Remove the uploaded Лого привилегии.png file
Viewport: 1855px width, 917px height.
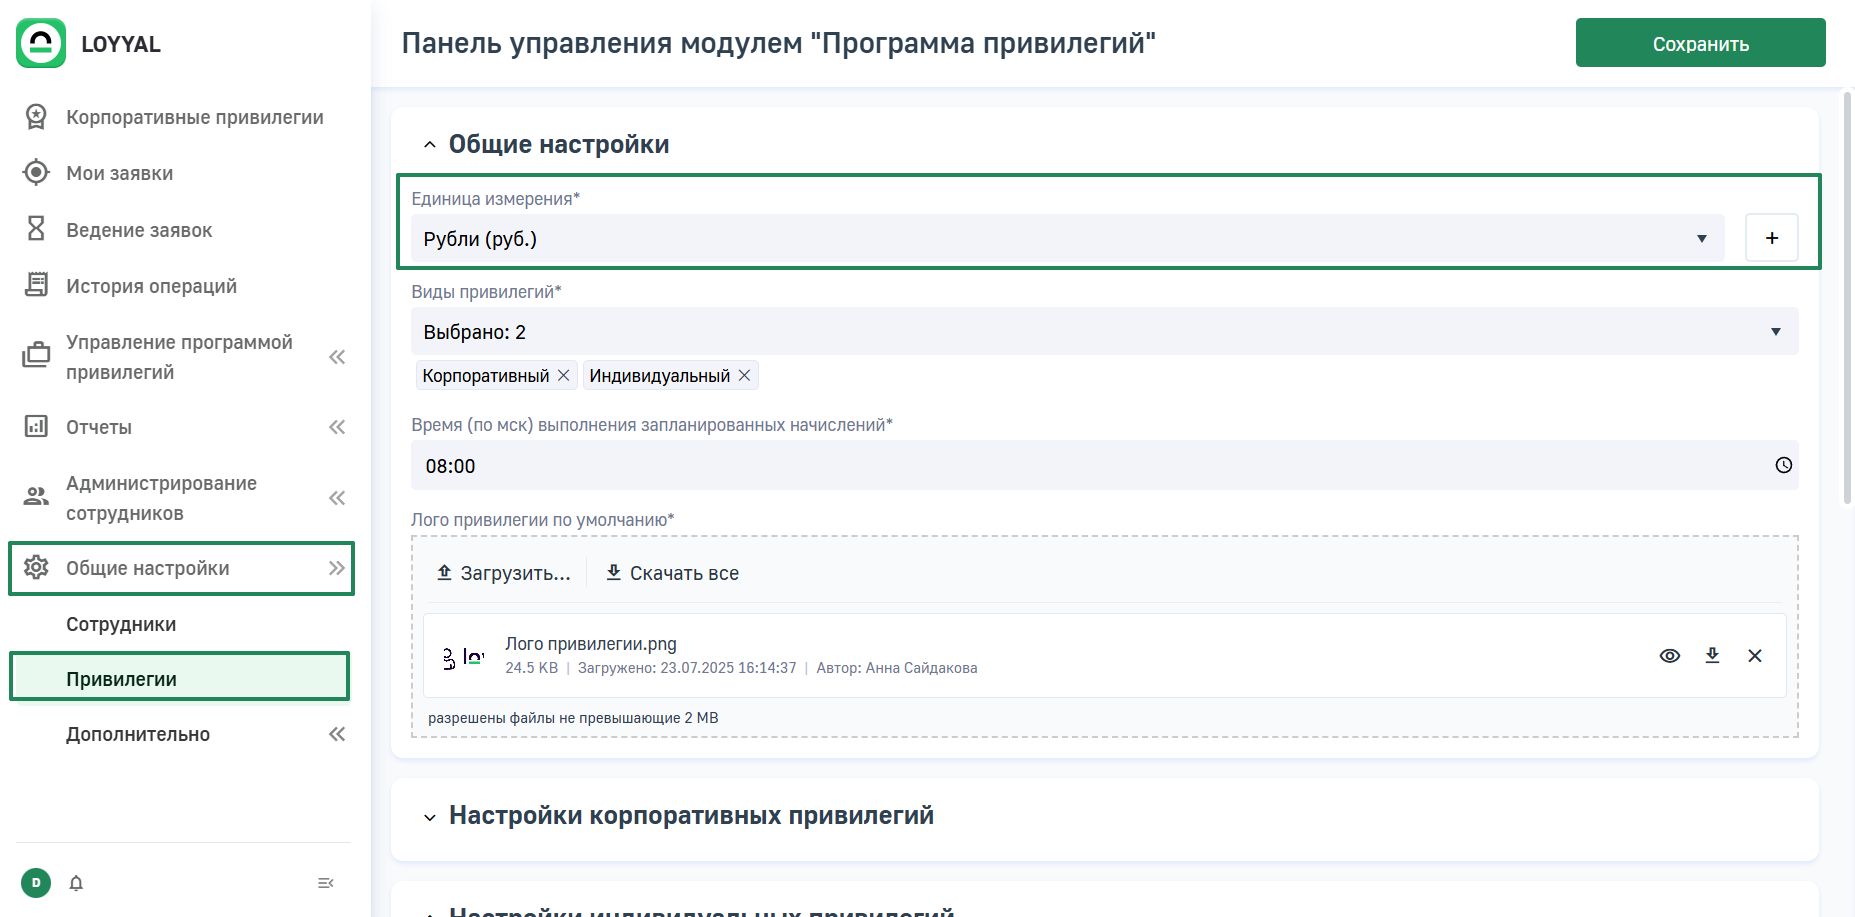1754,656
